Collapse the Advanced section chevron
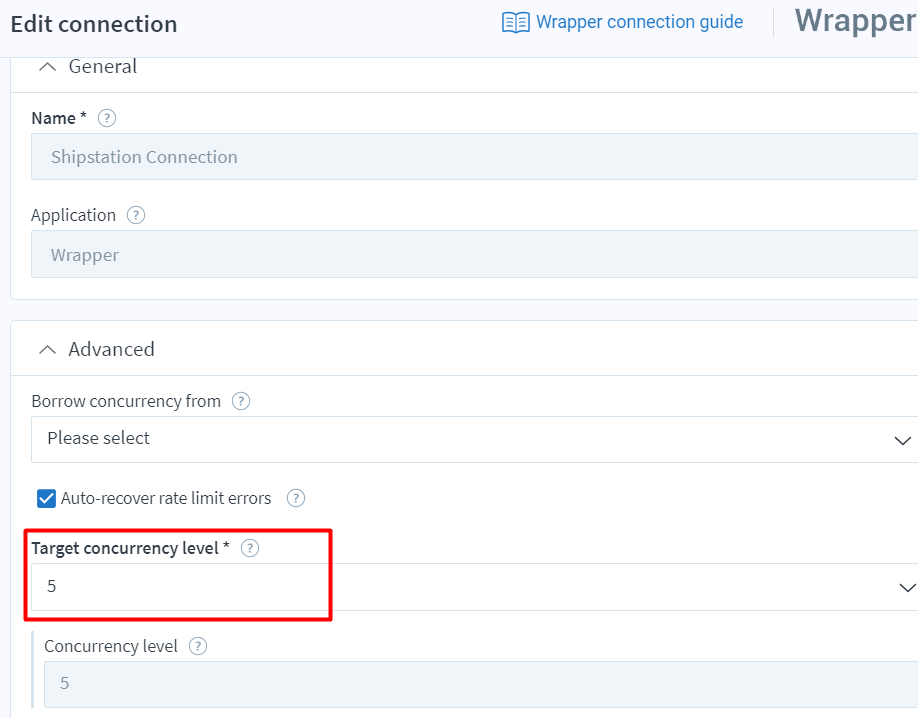Viewport: 918px width, 718px height. [x=47, y=350]
